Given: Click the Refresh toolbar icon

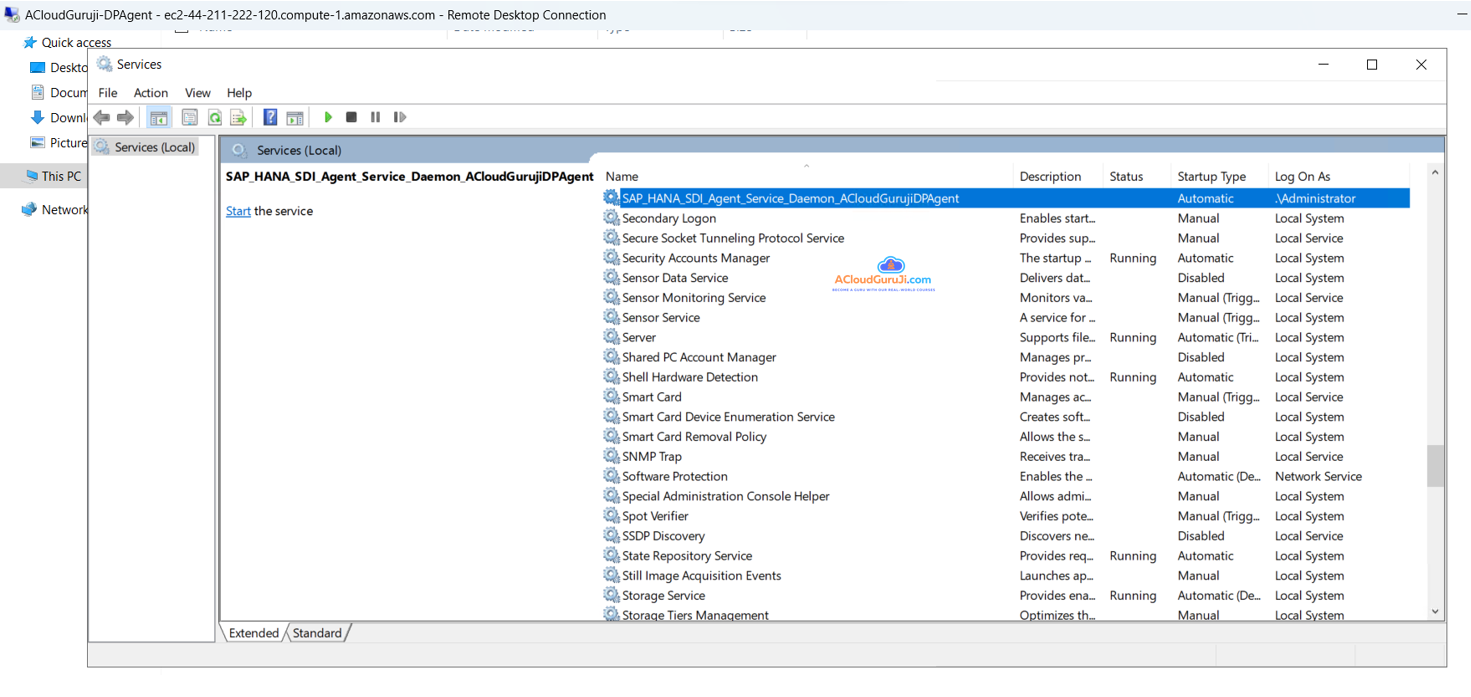Looking at the screenshot, I should 214,118.
